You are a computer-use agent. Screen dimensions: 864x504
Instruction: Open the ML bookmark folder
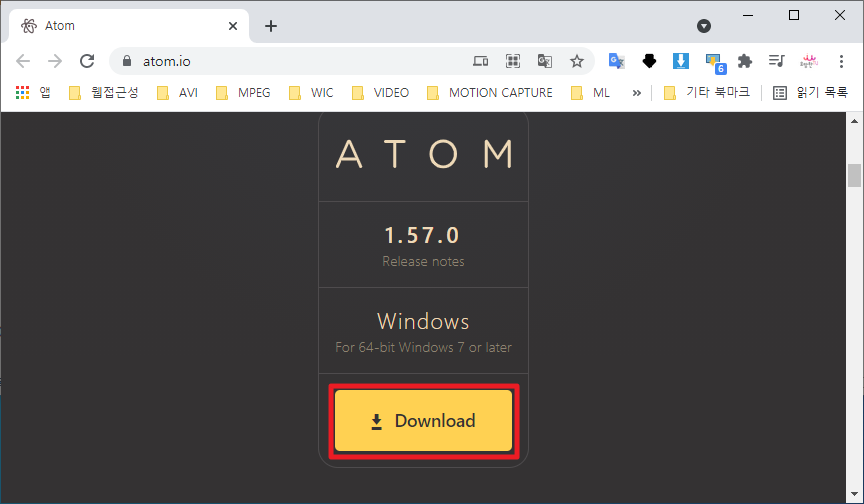click(591, 92)
